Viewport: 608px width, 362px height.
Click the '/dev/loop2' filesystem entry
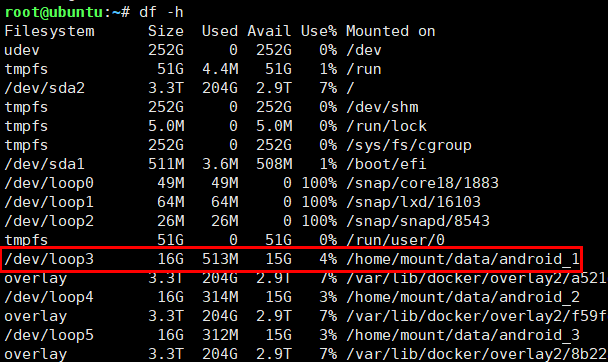coord(49,221)
